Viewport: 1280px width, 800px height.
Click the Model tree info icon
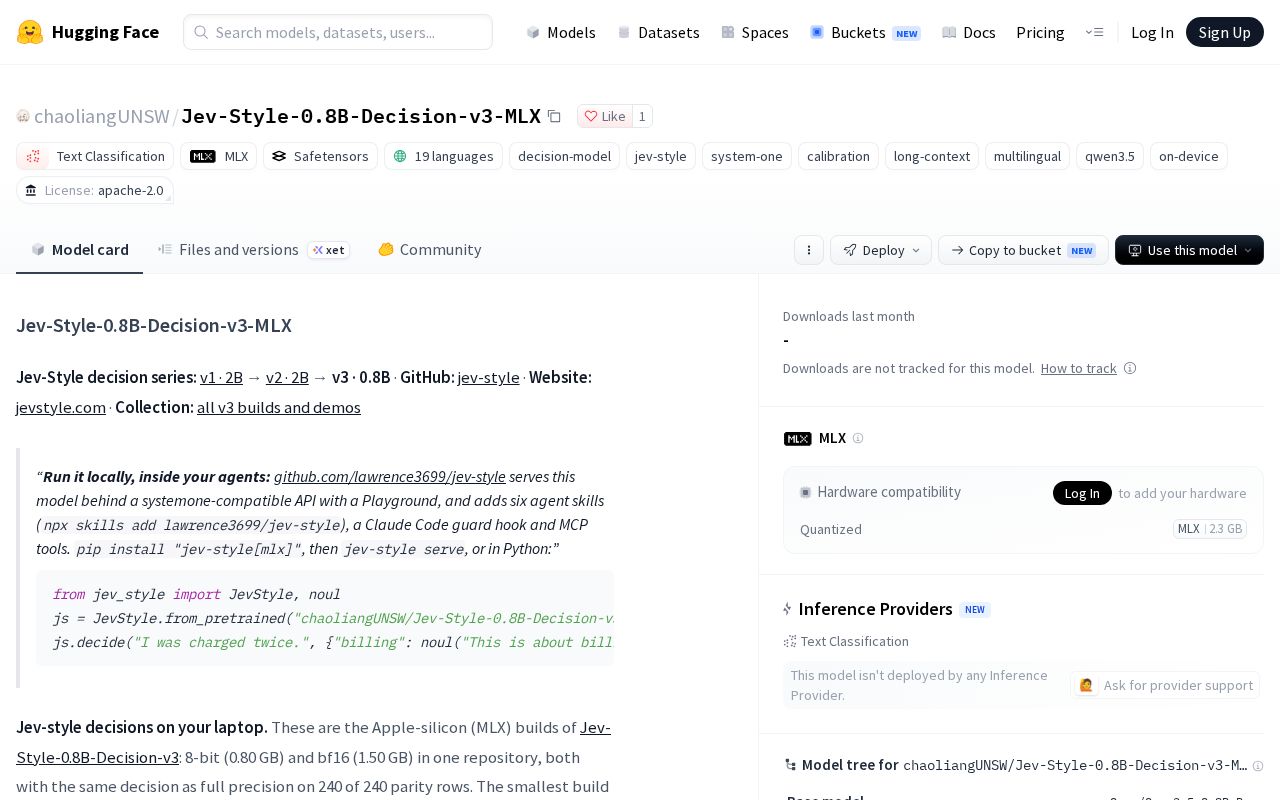click(x=1258, y=766)
